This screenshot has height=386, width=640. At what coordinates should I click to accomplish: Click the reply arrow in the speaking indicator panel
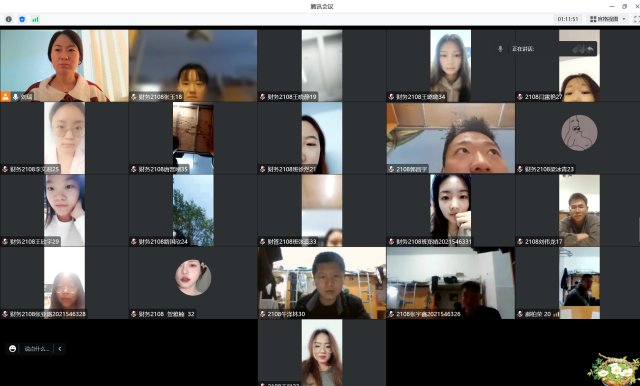pyautogui.click(x=590, y=49)
